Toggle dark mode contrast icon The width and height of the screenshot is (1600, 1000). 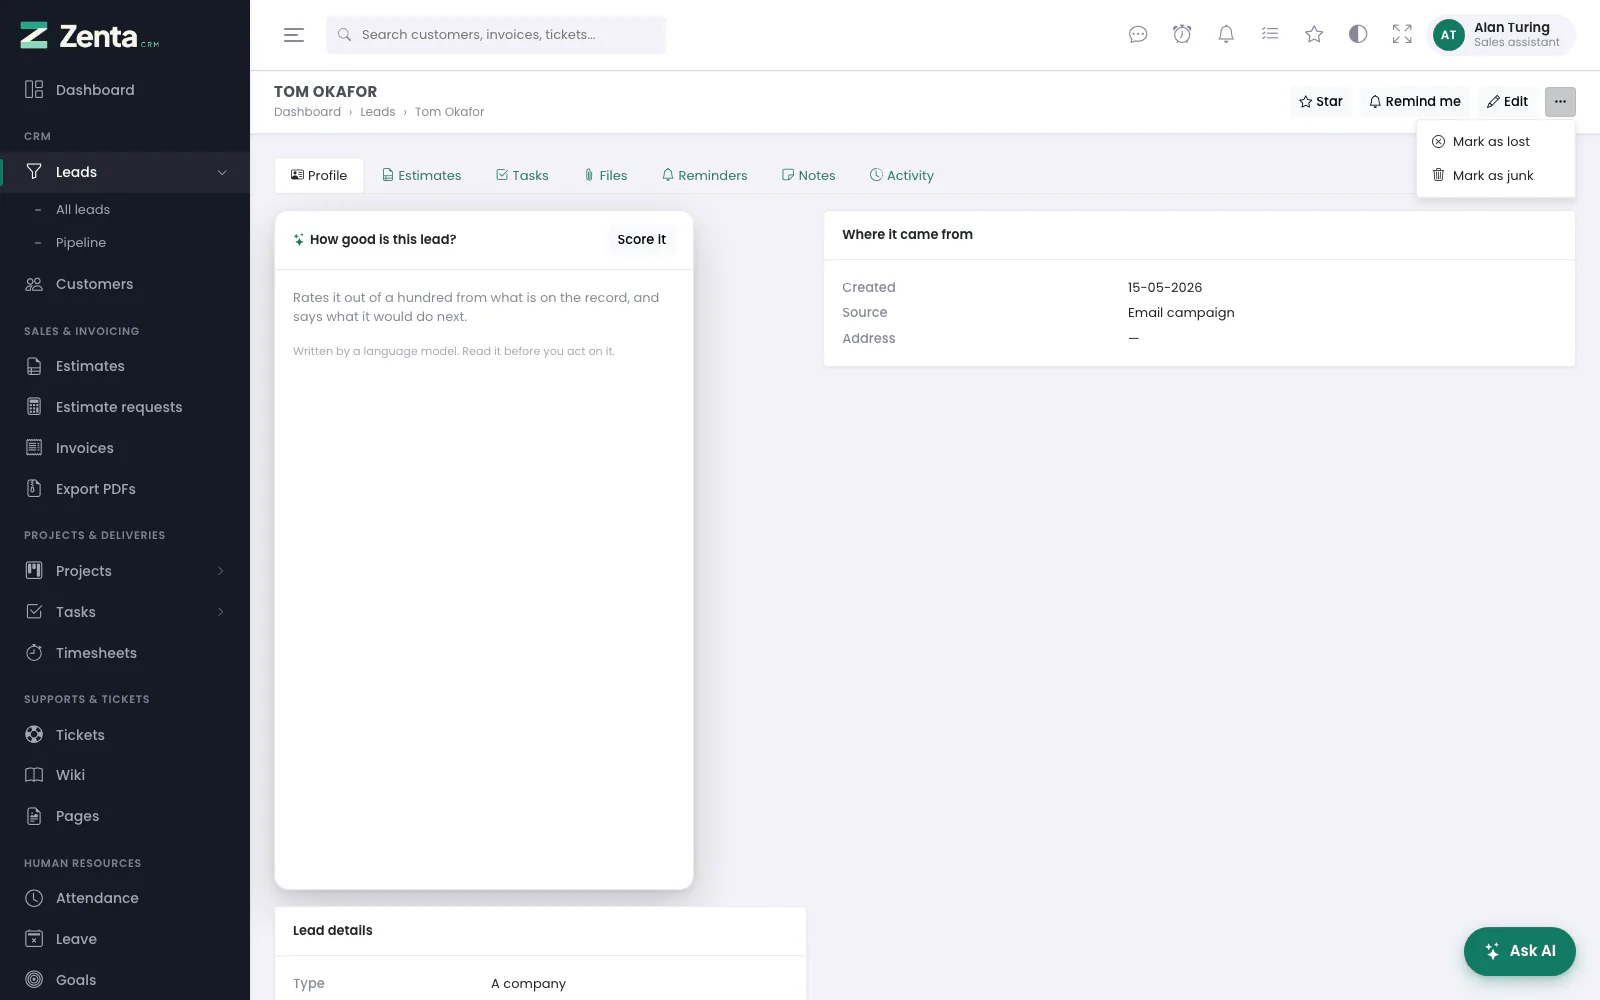(x=1358, y=35)
